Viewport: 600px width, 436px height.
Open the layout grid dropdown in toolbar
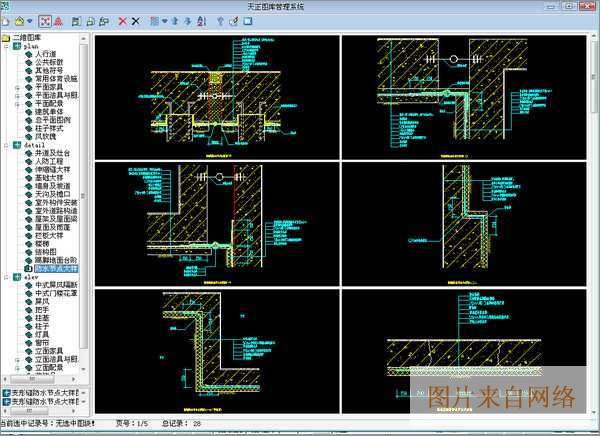coord(163,20)
